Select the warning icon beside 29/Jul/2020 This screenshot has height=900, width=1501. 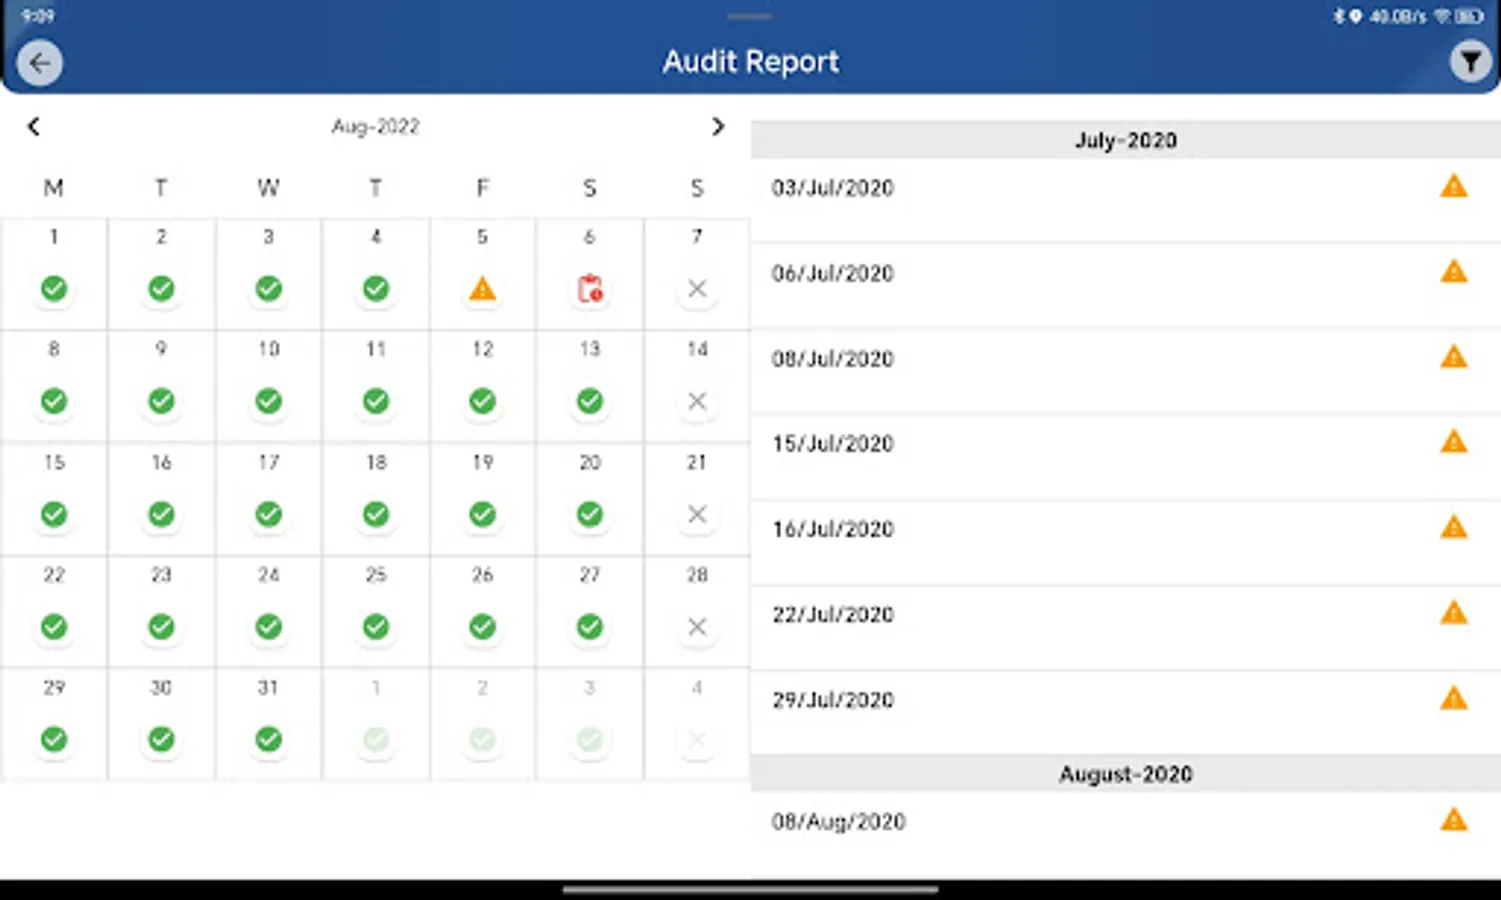[1452, 699]
